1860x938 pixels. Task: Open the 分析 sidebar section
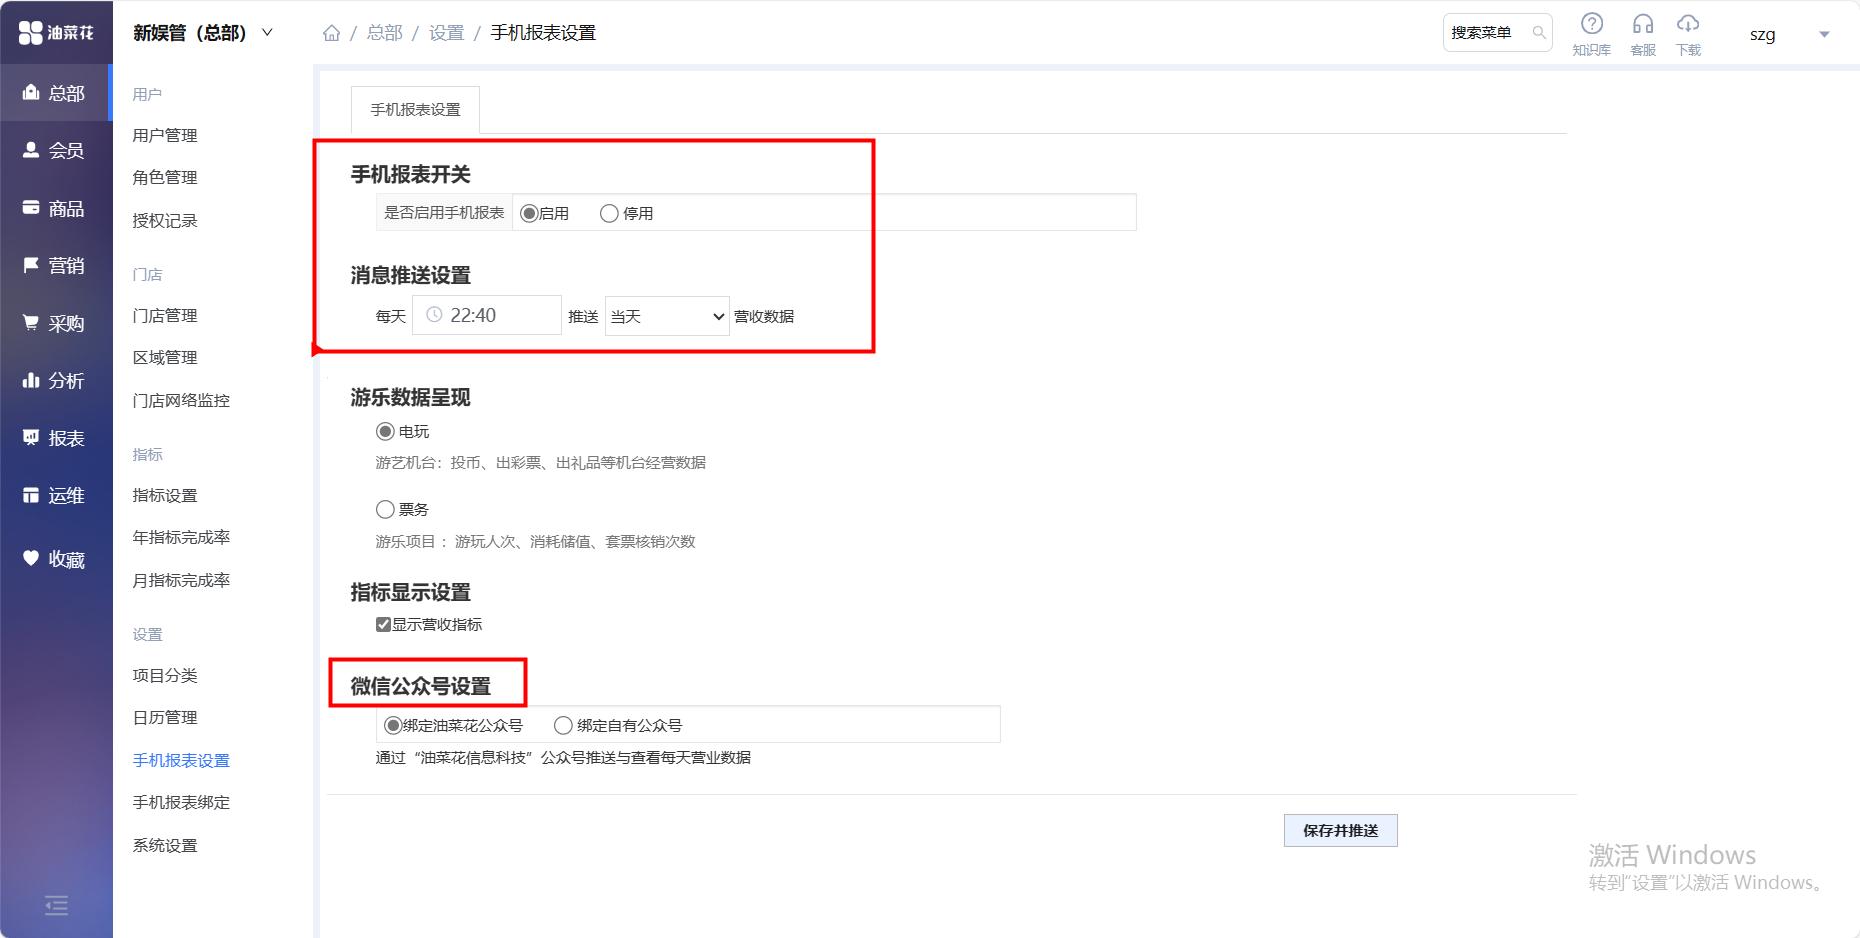point(56,380)
